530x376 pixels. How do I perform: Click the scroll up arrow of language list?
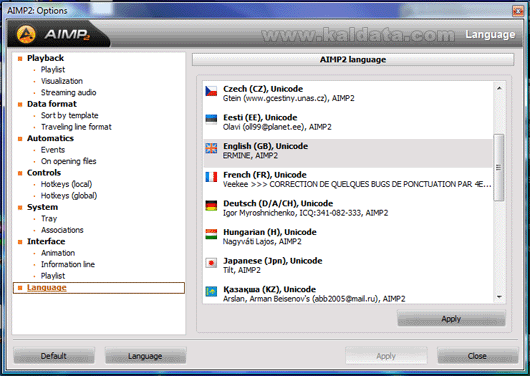click(x=499, y=88)
